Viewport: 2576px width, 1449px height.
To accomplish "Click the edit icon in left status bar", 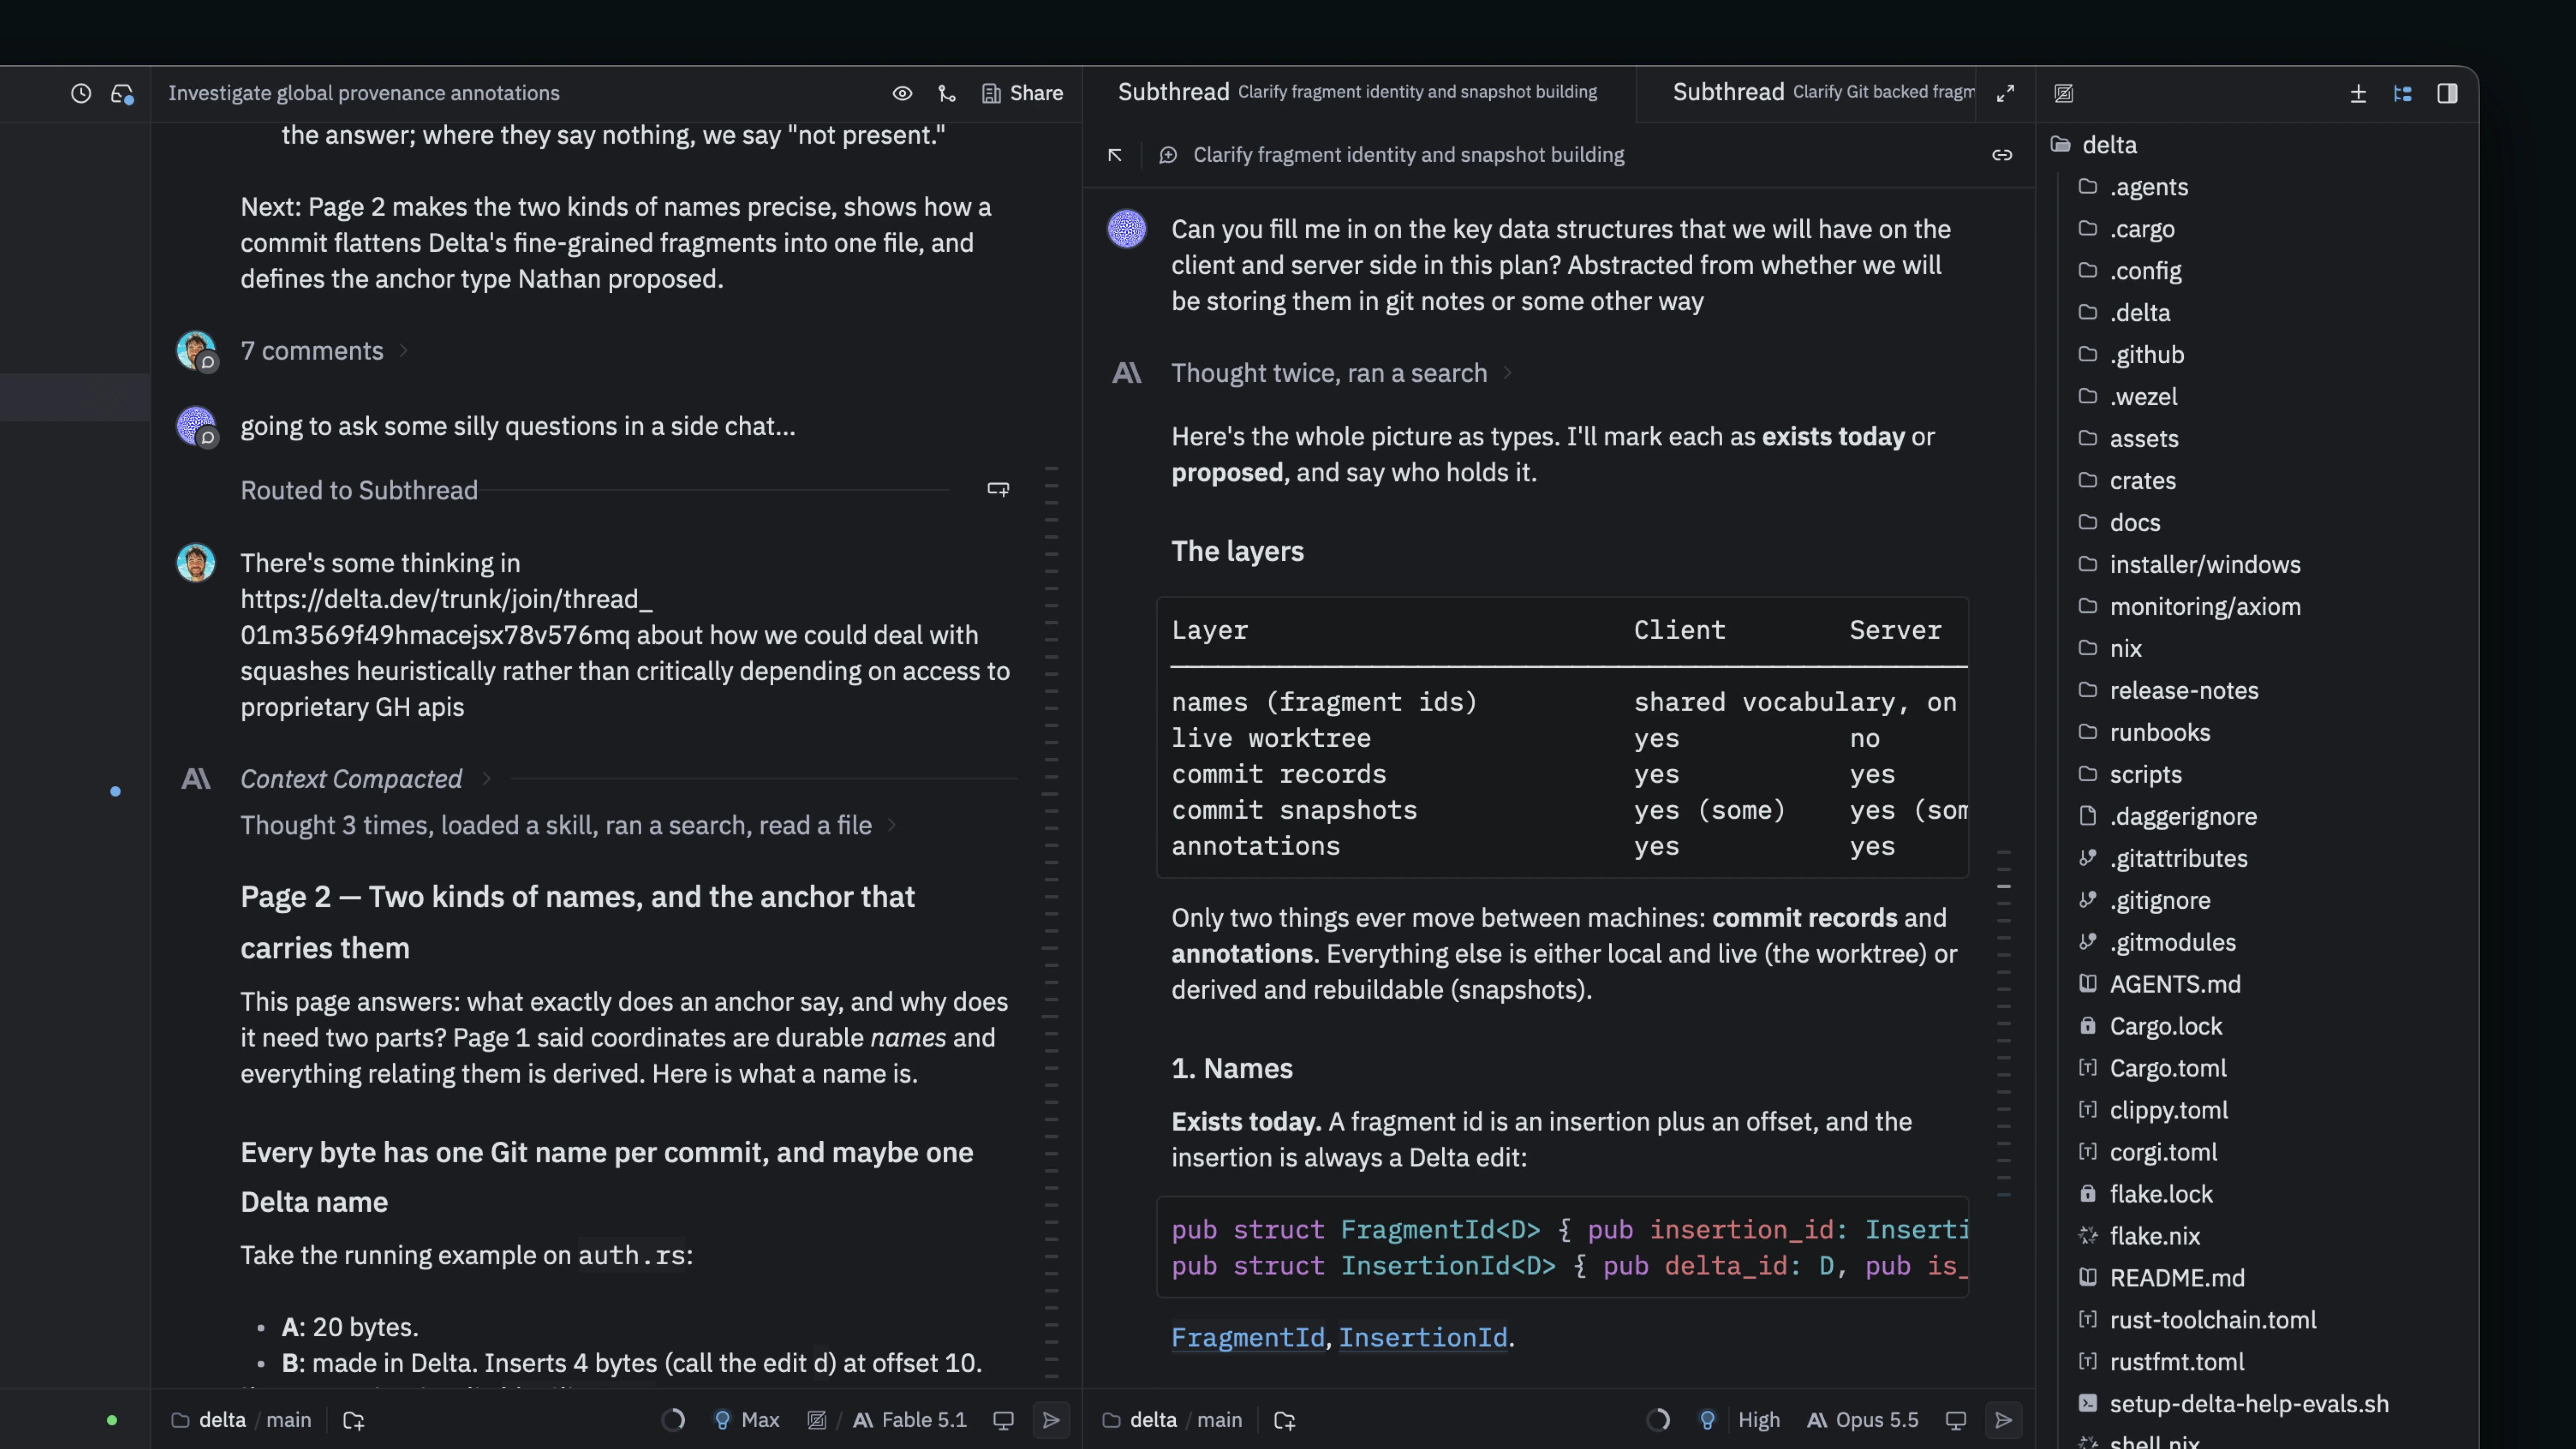I will [x=817, y=1420].
